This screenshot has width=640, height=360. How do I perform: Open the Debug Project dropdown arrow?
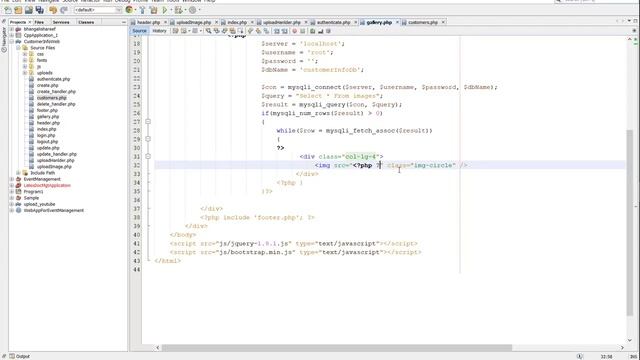(185, 10)
